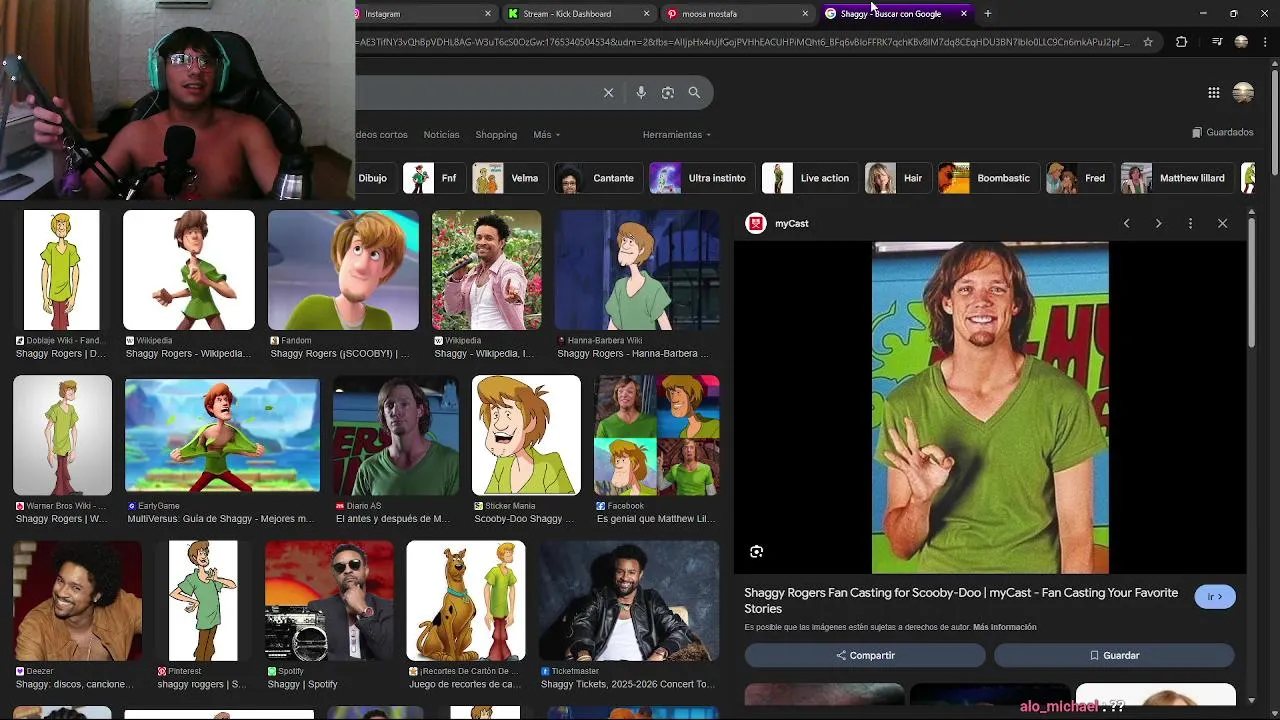The image size is (1280, 720).
Task: Switch to the Stream - Kick Dashboard tab
Action: coord(577,14)
